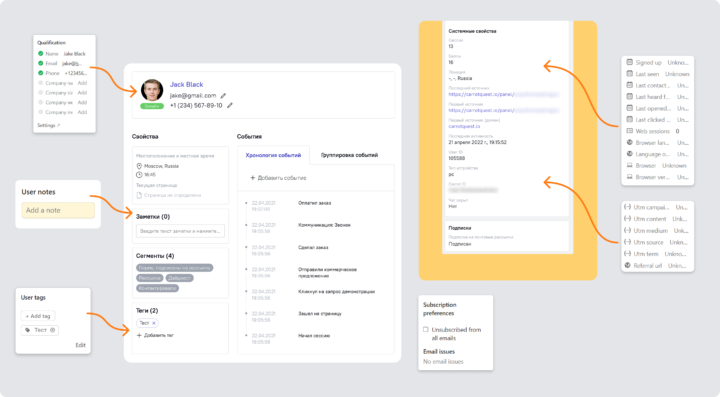The image size is (720, 397).
Task: Open the Зашел на страницу event
Action: [320, 314]
